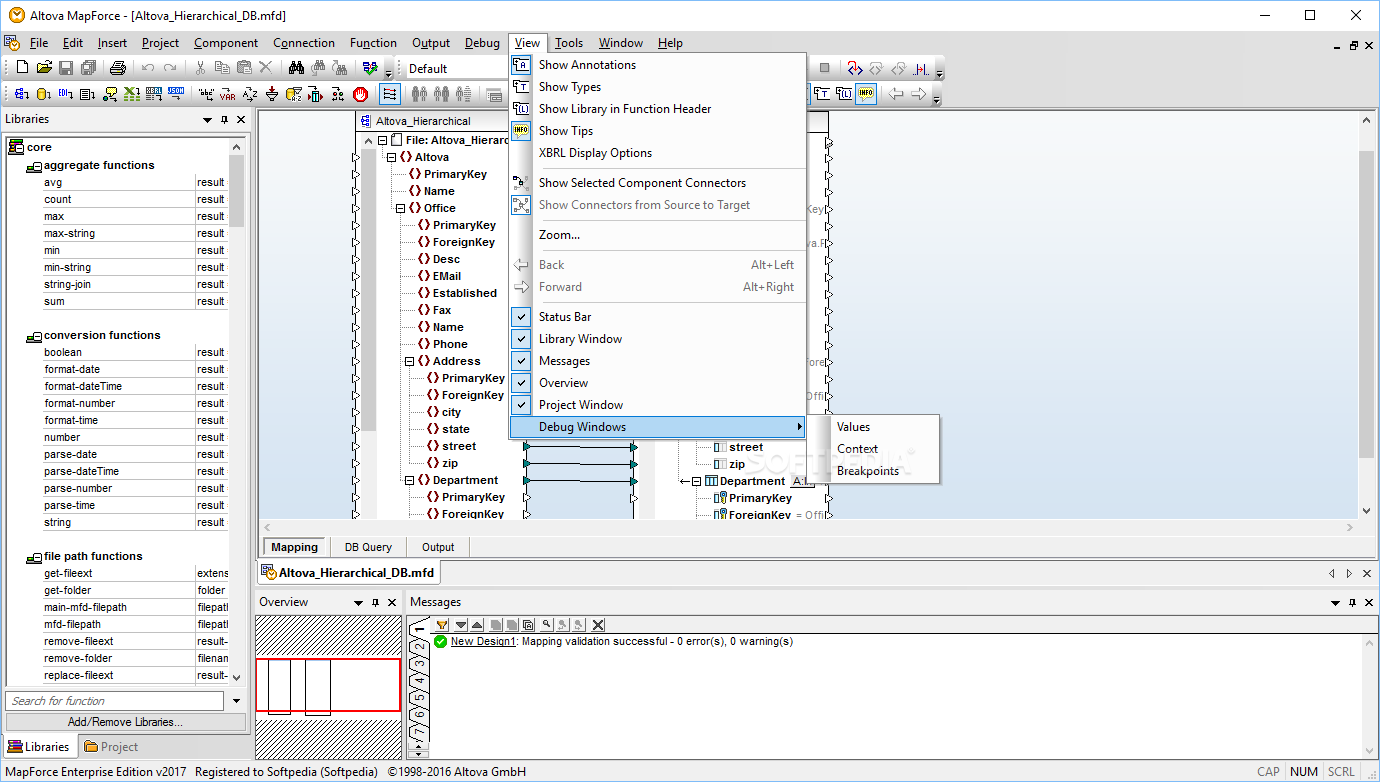The width and height of the screenshot is (1380, 782).
Task: Insert Database component icon
Action: click(43, 94)
